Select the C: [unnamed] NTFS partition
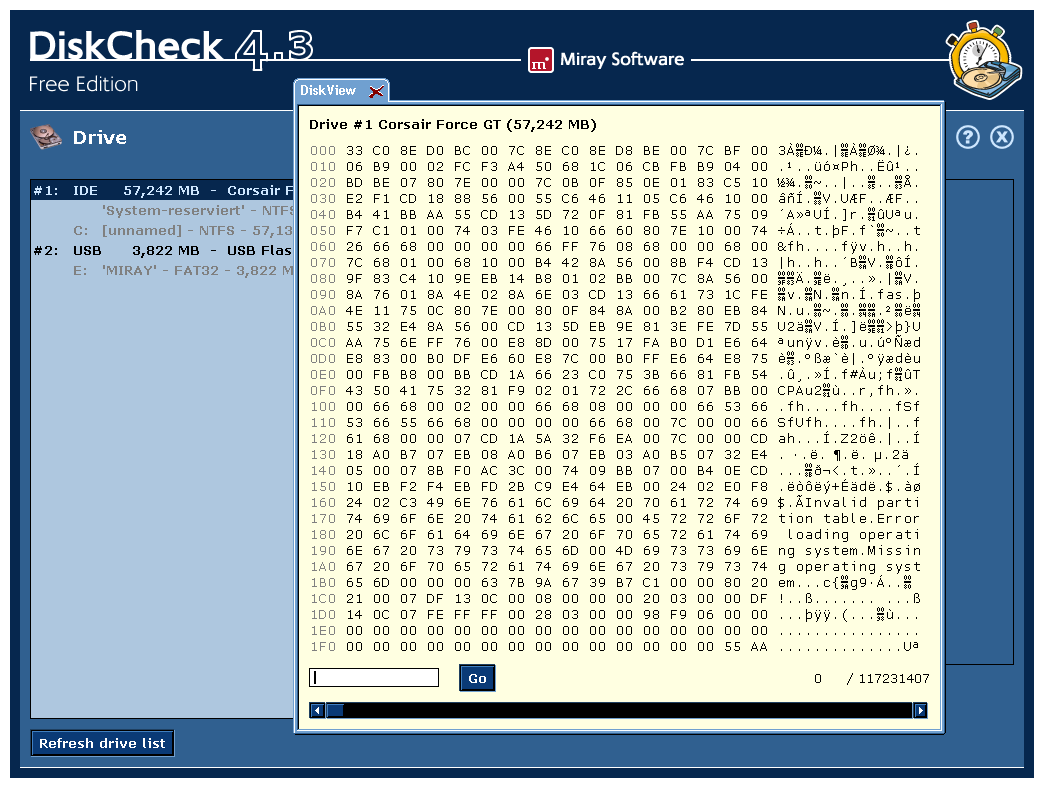This screenshot has height=788, width=1043. 183,231
